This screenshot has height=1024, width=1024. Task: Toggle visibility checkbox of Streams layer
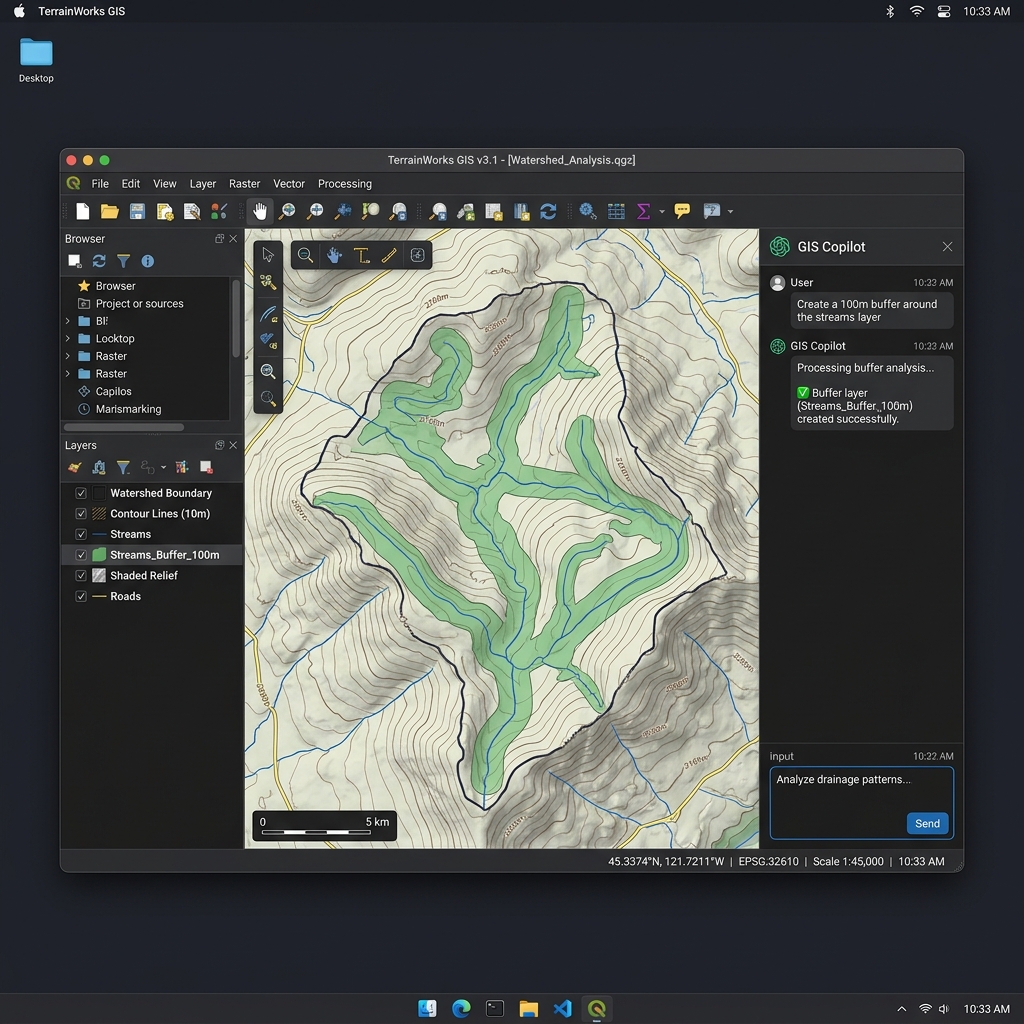pos(81,534)
